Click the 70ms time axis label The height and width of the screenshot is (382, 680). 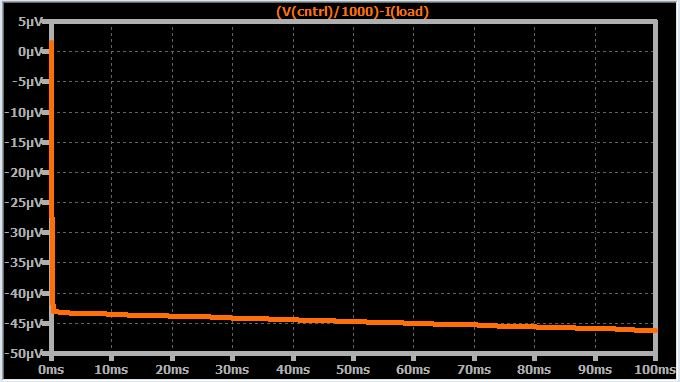pos(474,370)
